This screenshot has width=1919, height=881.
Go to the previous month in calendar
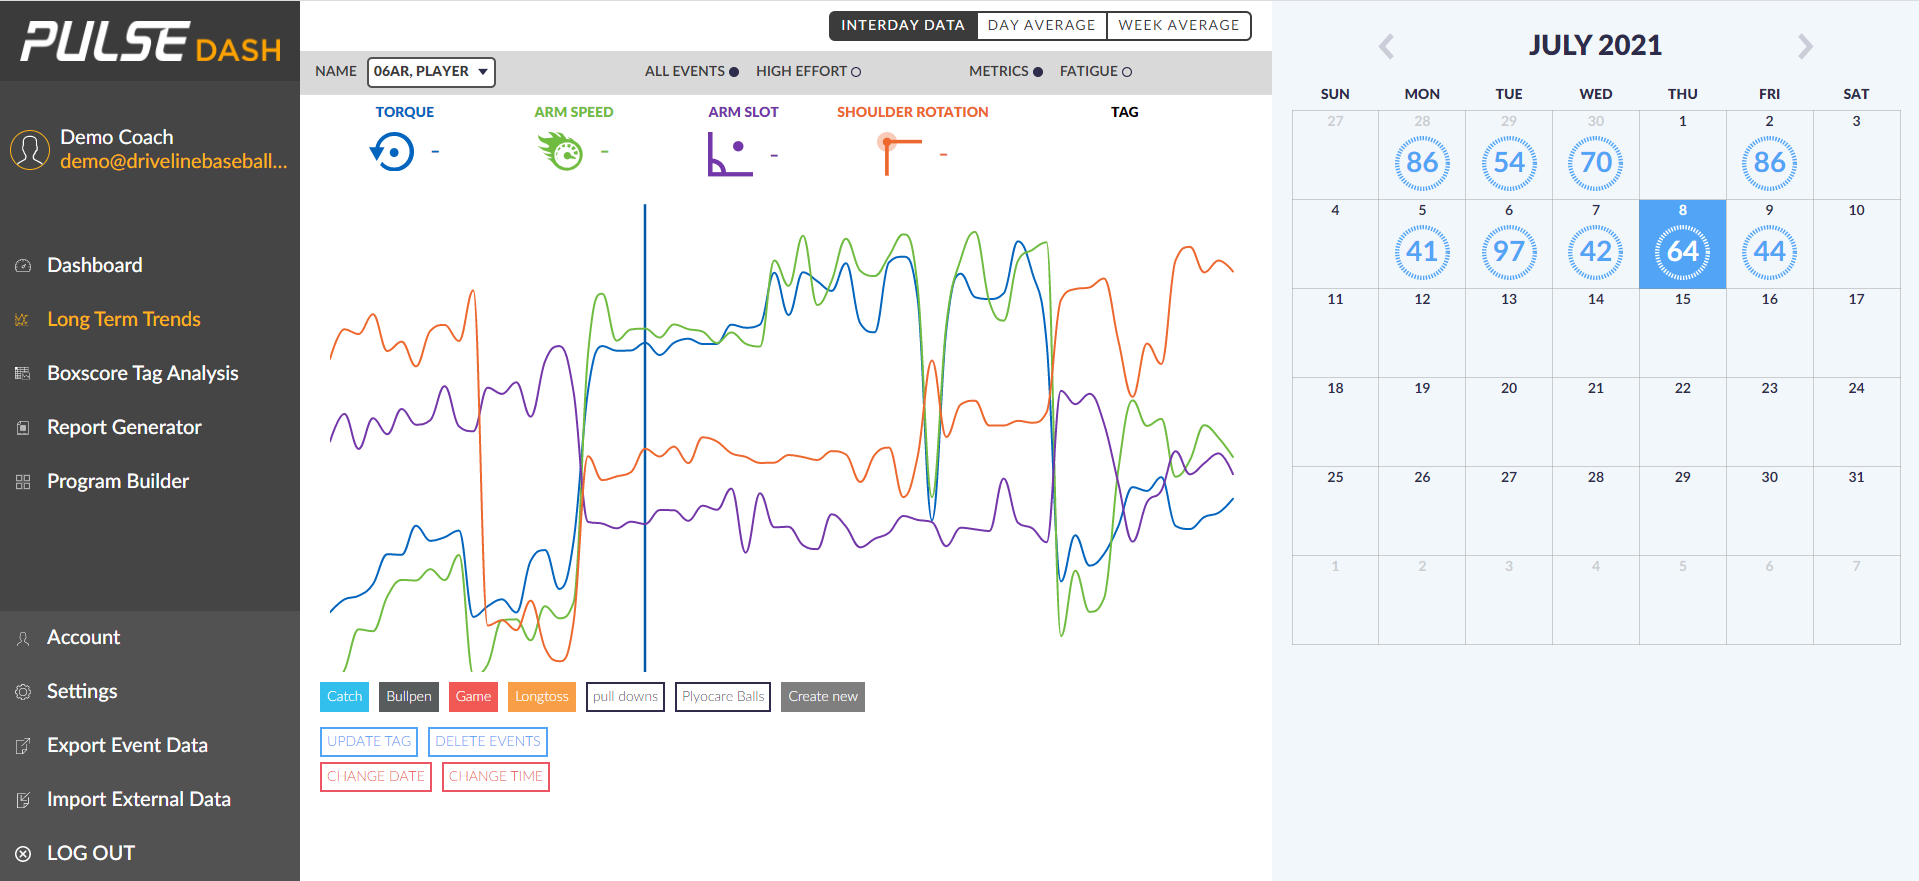pos(1386,46)
